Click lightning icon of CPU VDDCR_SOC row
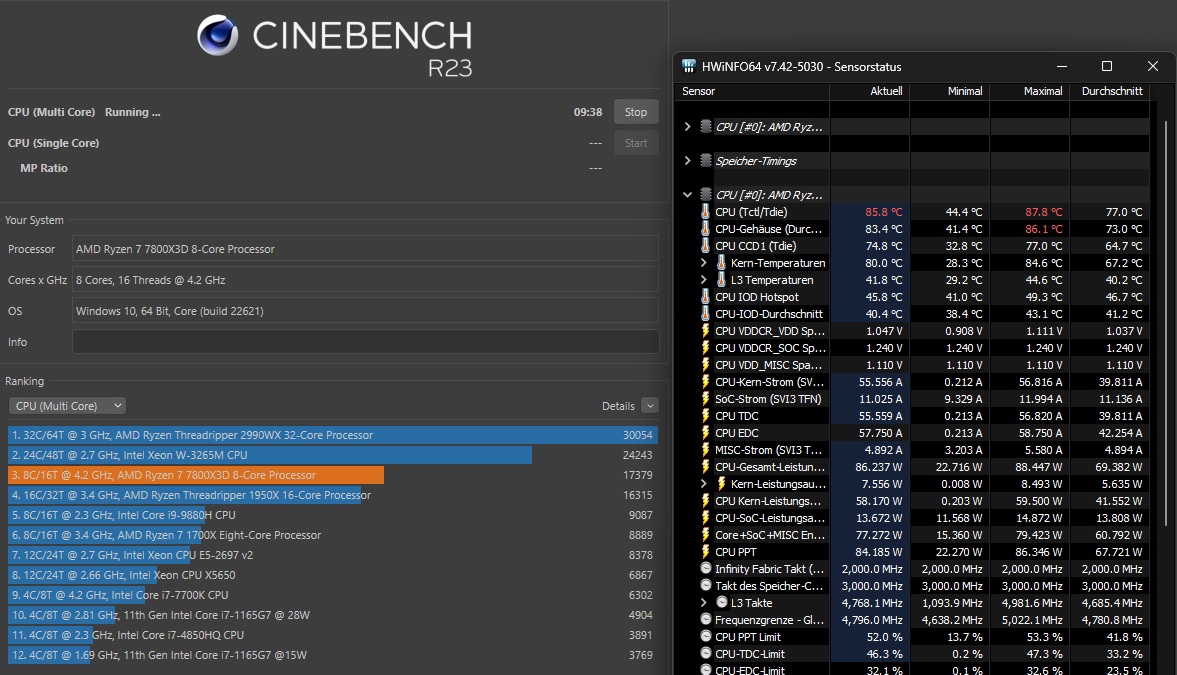 [706, 348]
